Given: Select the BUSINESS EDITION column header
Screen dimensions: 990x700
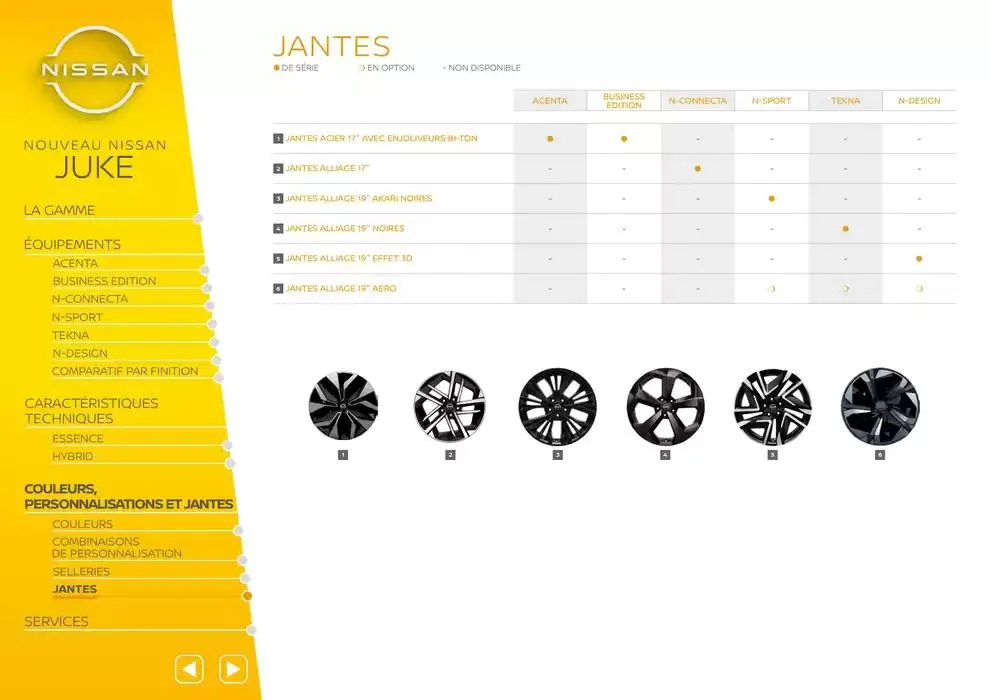Looking at the screenshot, I should (x=622, y=99).
